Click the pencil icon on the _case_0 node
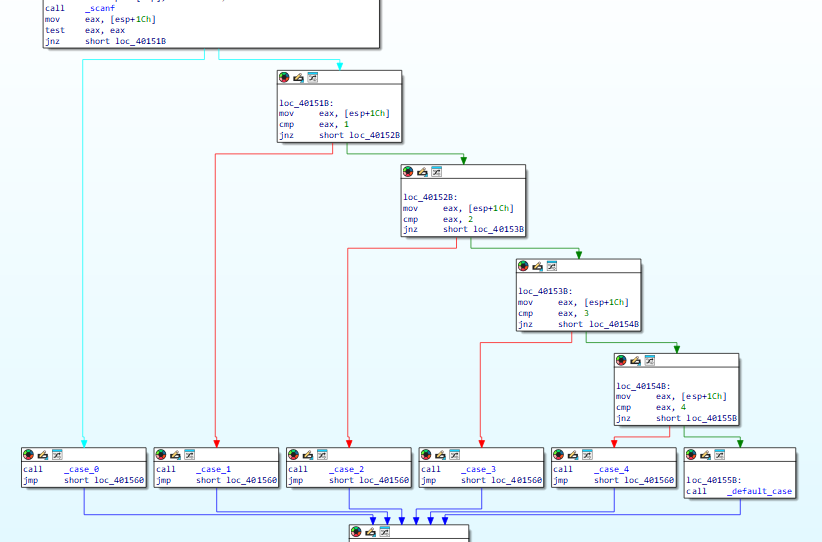 tap(42, 455)
